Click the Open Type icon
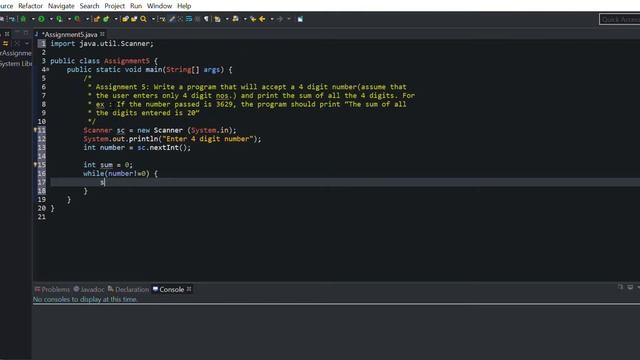 (125, 19)
